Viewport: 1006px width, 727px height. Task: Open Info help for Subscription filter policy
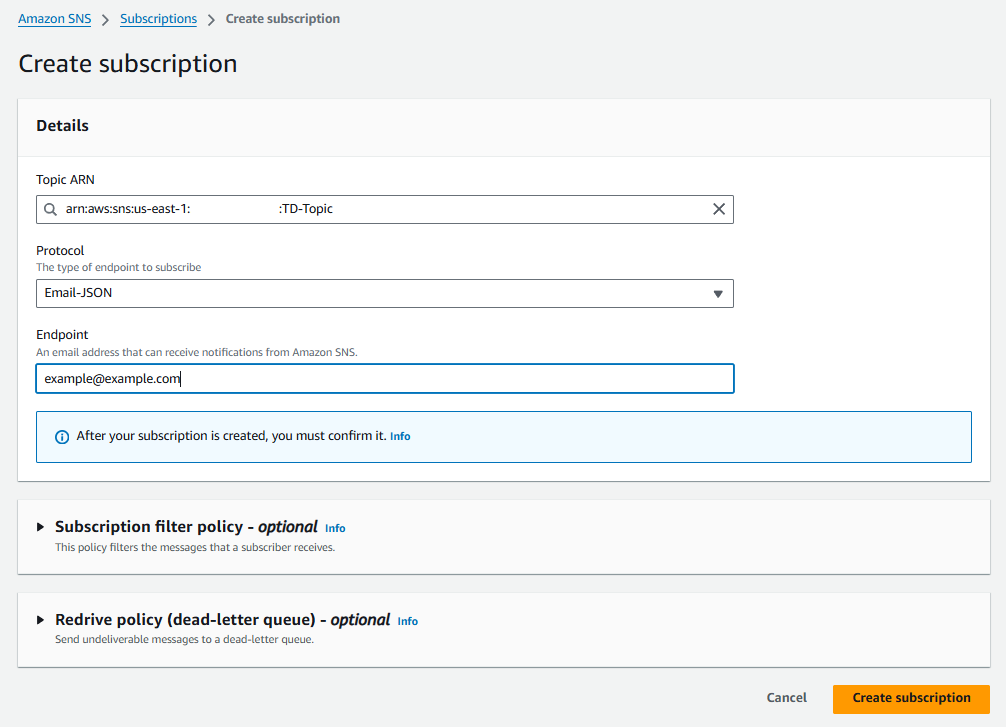click(335, 527)
